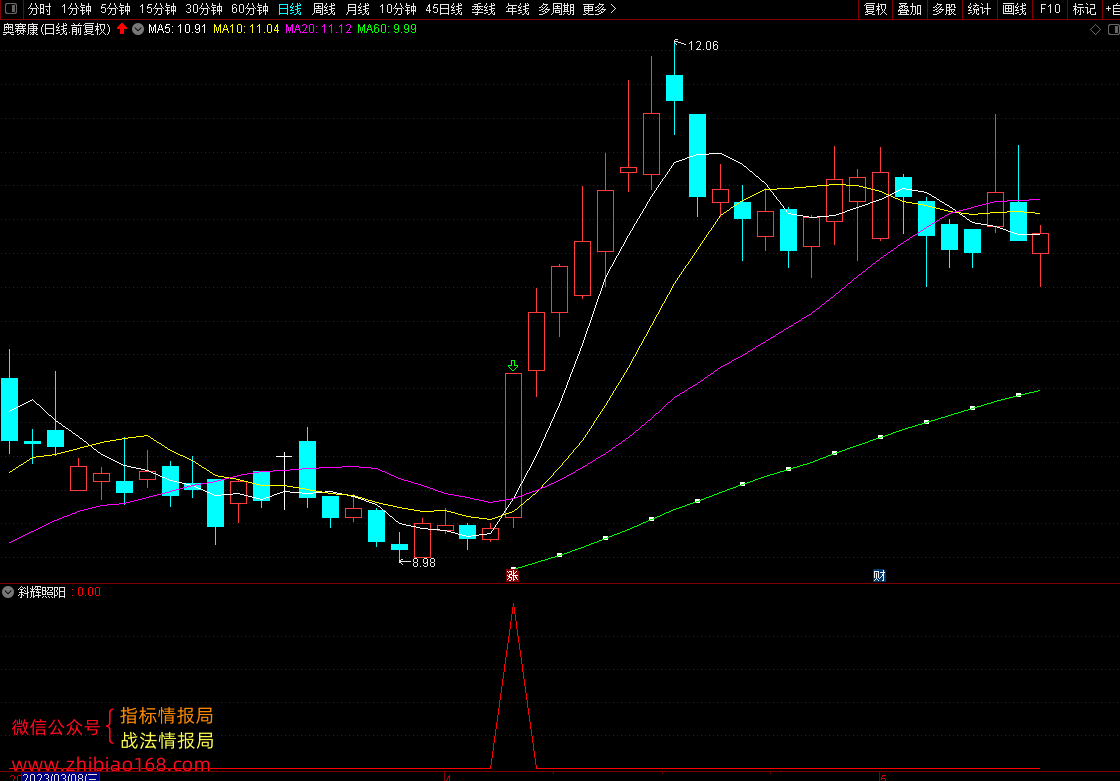Click the 多股 multi-stock button
Screen dimensions: 1120x781
[944, 9]
